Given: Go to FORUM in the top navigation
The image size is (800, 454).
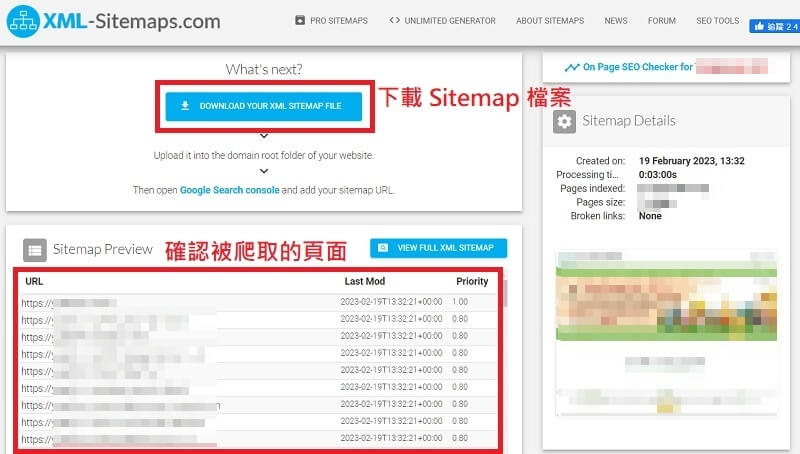Looking at the screenshot, I should click(662, 21).
